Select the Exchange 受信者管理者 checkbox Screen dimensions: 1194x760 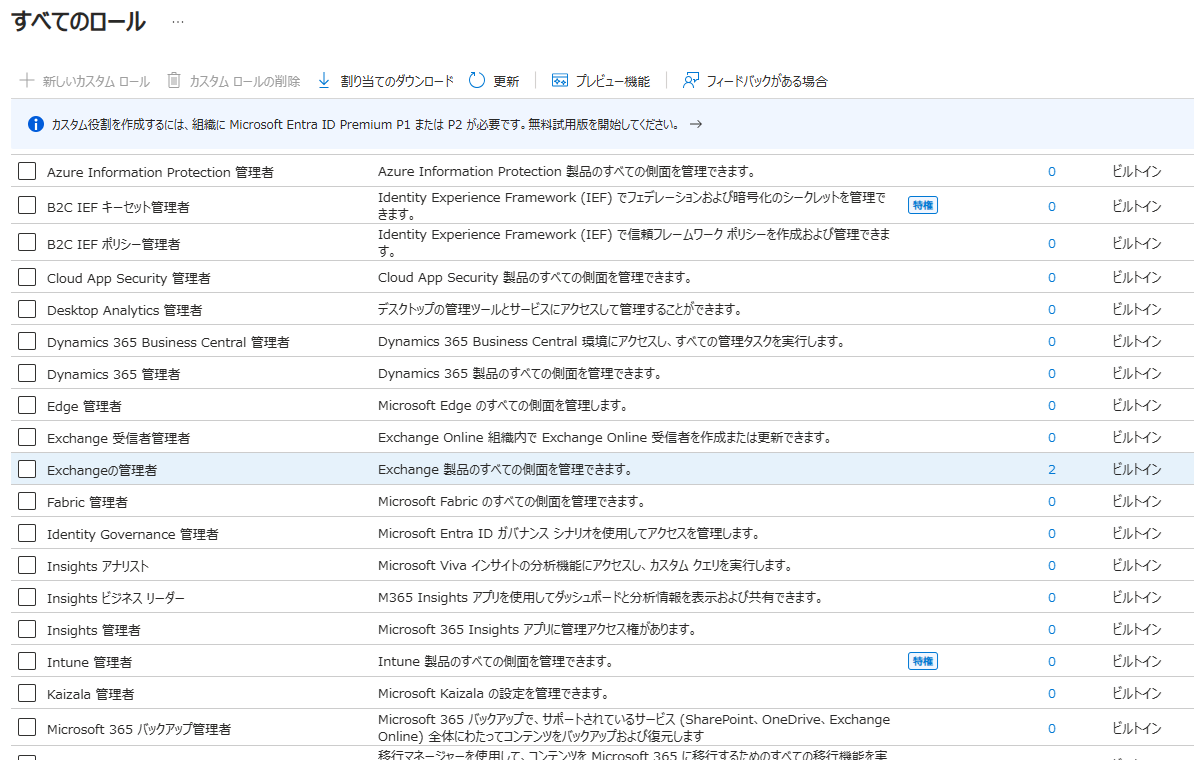[27, 436]
